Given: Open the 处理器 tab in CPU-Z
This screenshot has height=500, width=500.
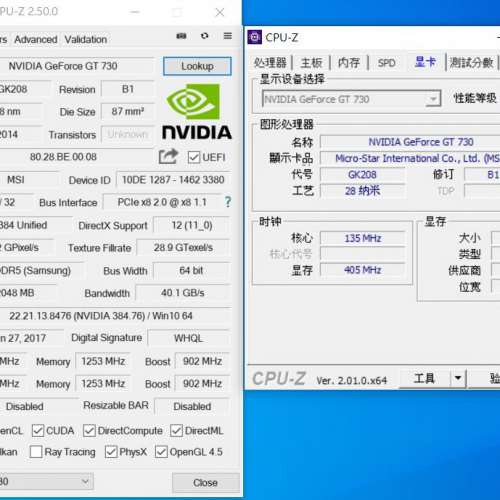Looking at the screenshot, I should [270, 62].
